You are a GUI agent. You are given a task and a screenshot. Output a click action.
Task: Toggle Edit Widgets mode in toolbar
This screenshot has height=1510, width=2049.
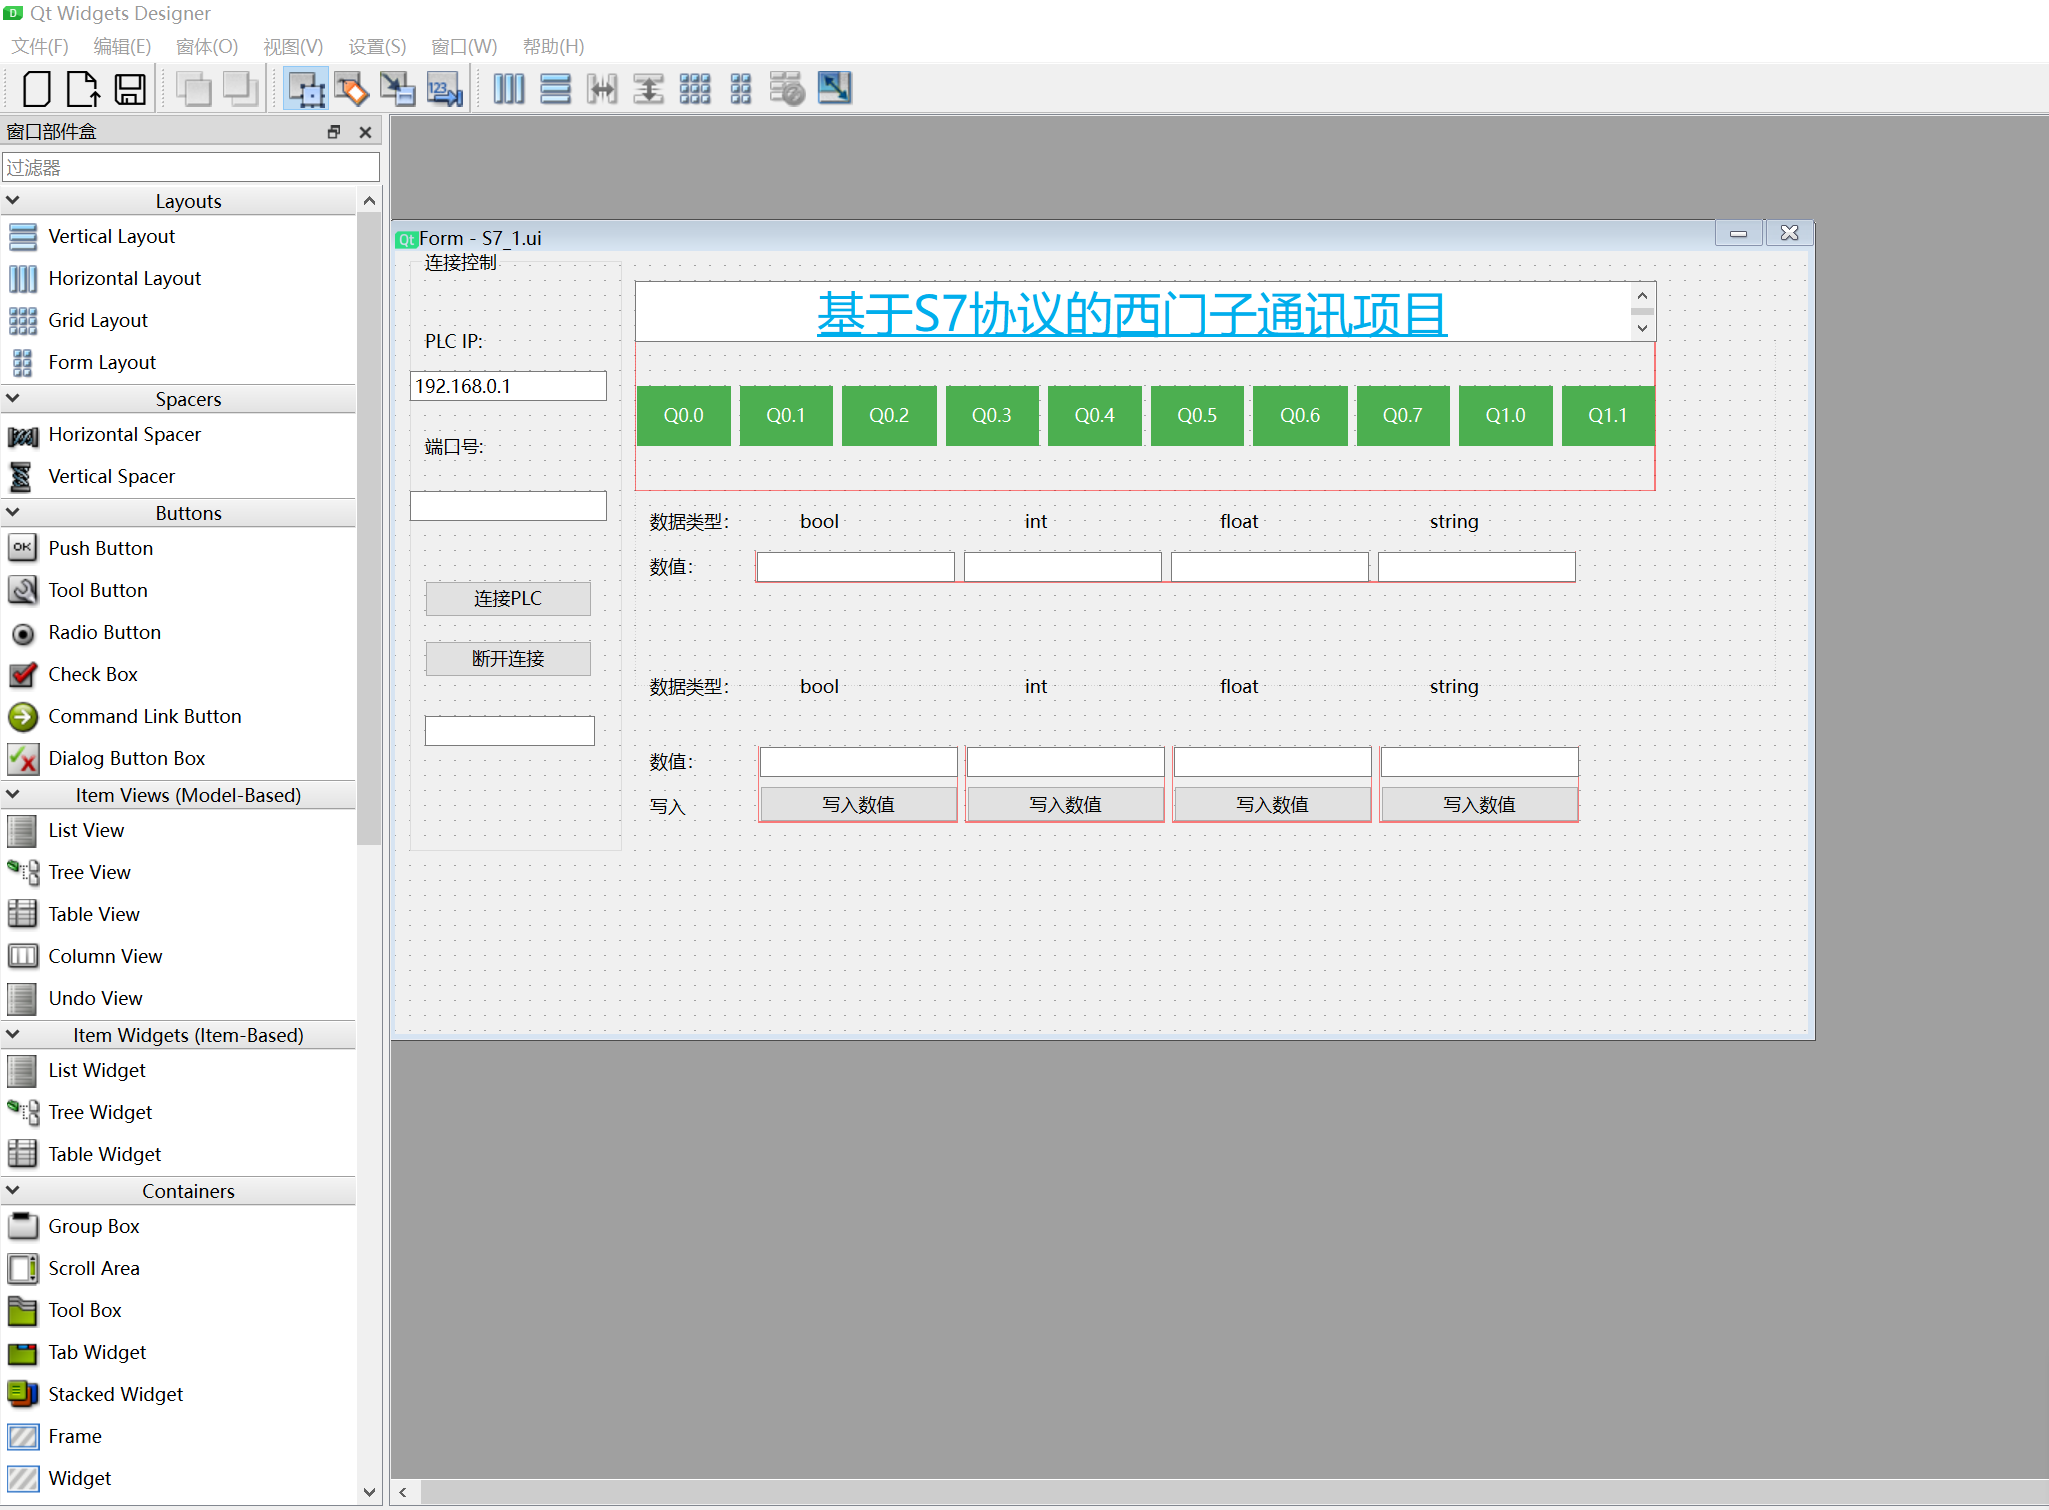(x=305, y=89)
